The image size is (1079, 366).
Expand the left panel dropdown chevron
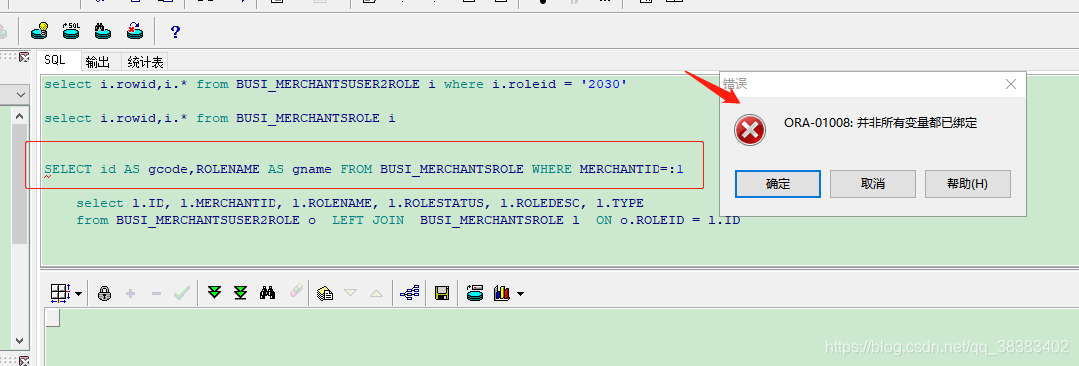coord(20,94)
